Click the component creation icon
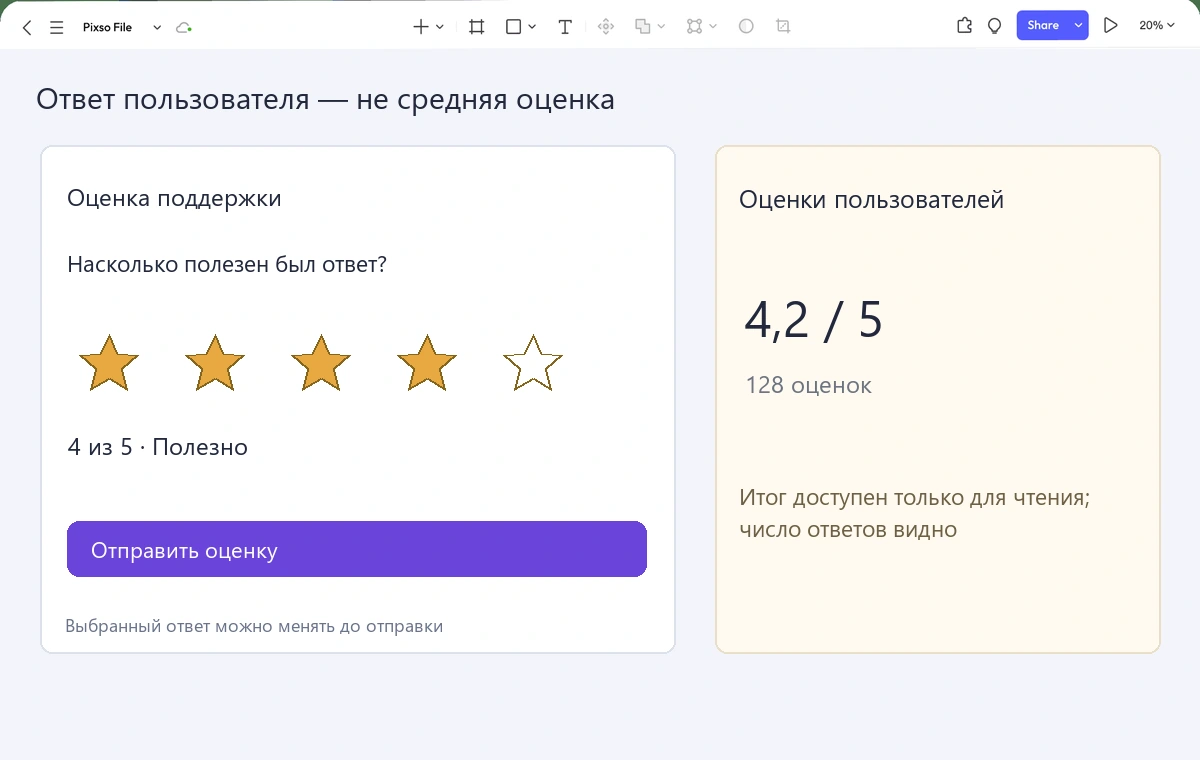This screenshot has width=1200, height=760. [605, 27]
